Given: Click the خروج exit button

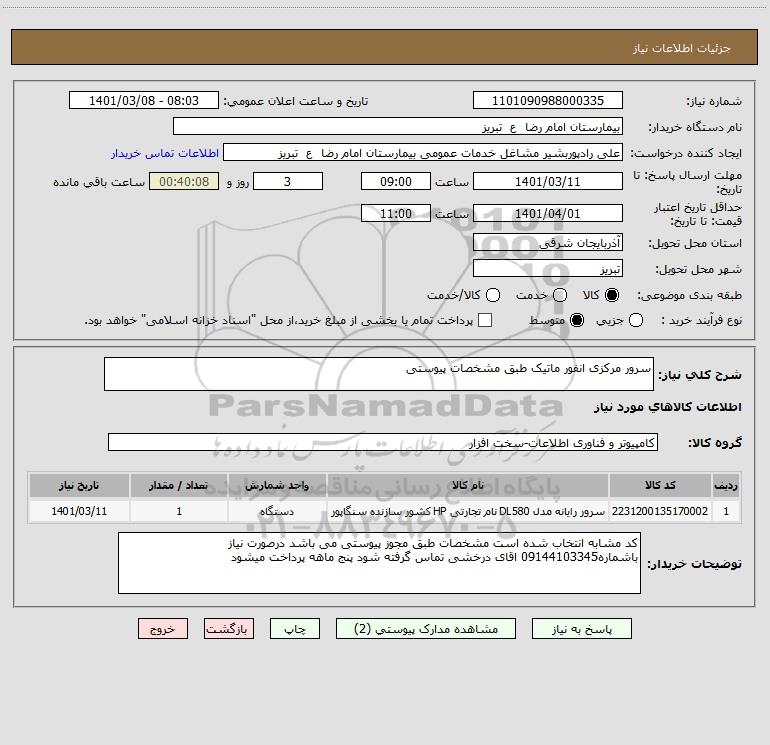Looking at the screenshot, I should (163, 629).
